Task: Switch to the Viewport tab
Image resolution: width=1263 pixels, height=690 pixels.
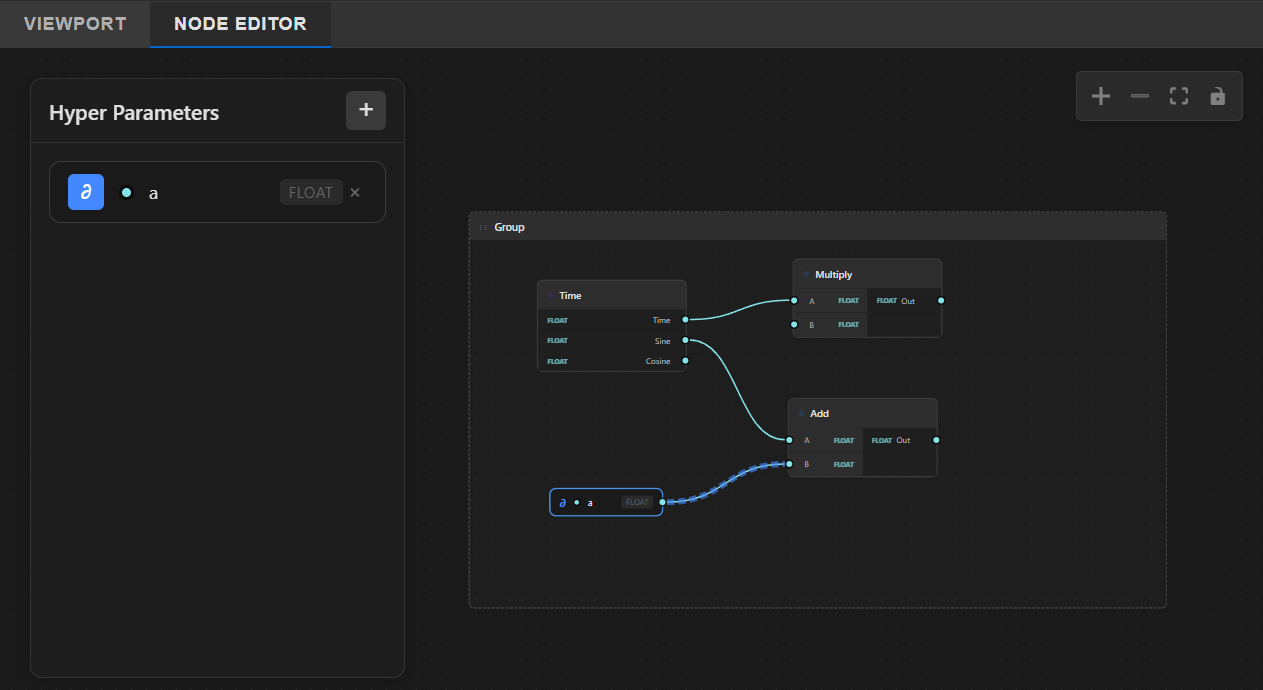Action: click(75, 23)
